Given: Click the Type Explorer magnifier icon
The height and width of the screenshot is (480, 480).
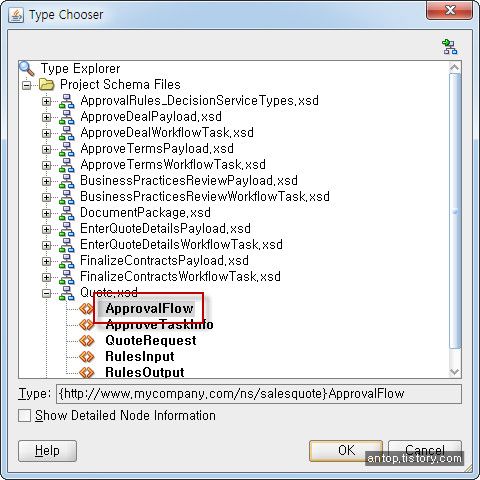Looking at the screenshot, I should tap(27, 68).
